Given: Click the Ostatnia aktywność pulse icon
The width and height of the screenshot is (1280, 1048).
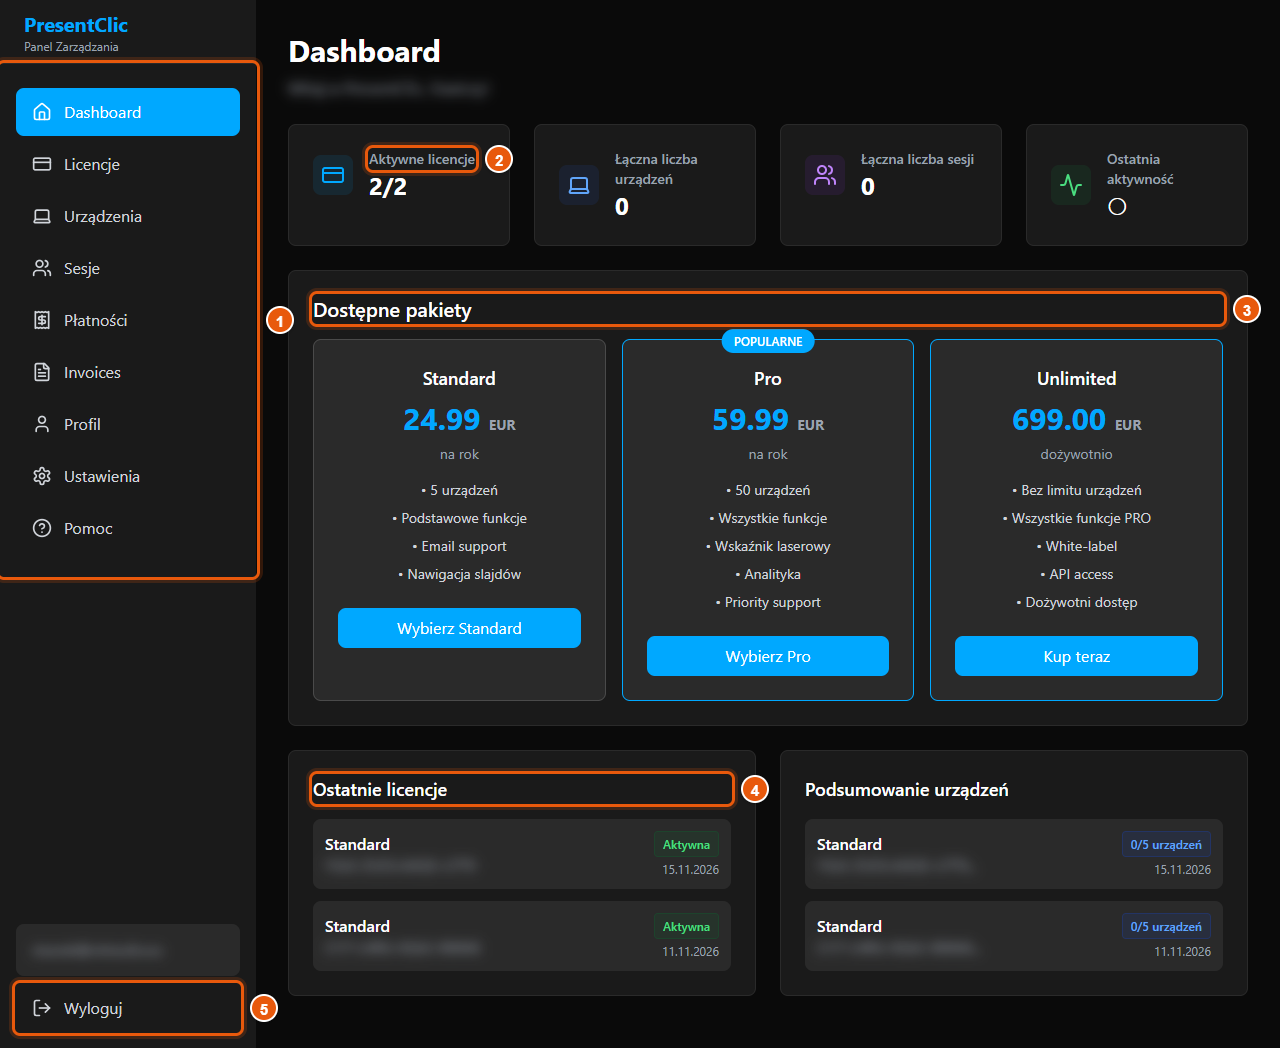Looking at the screenshot, I should coord(1071,185).
